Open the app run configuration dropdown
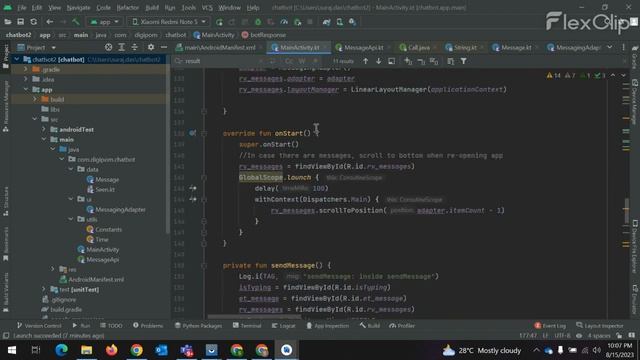 [x=104, y=22]
